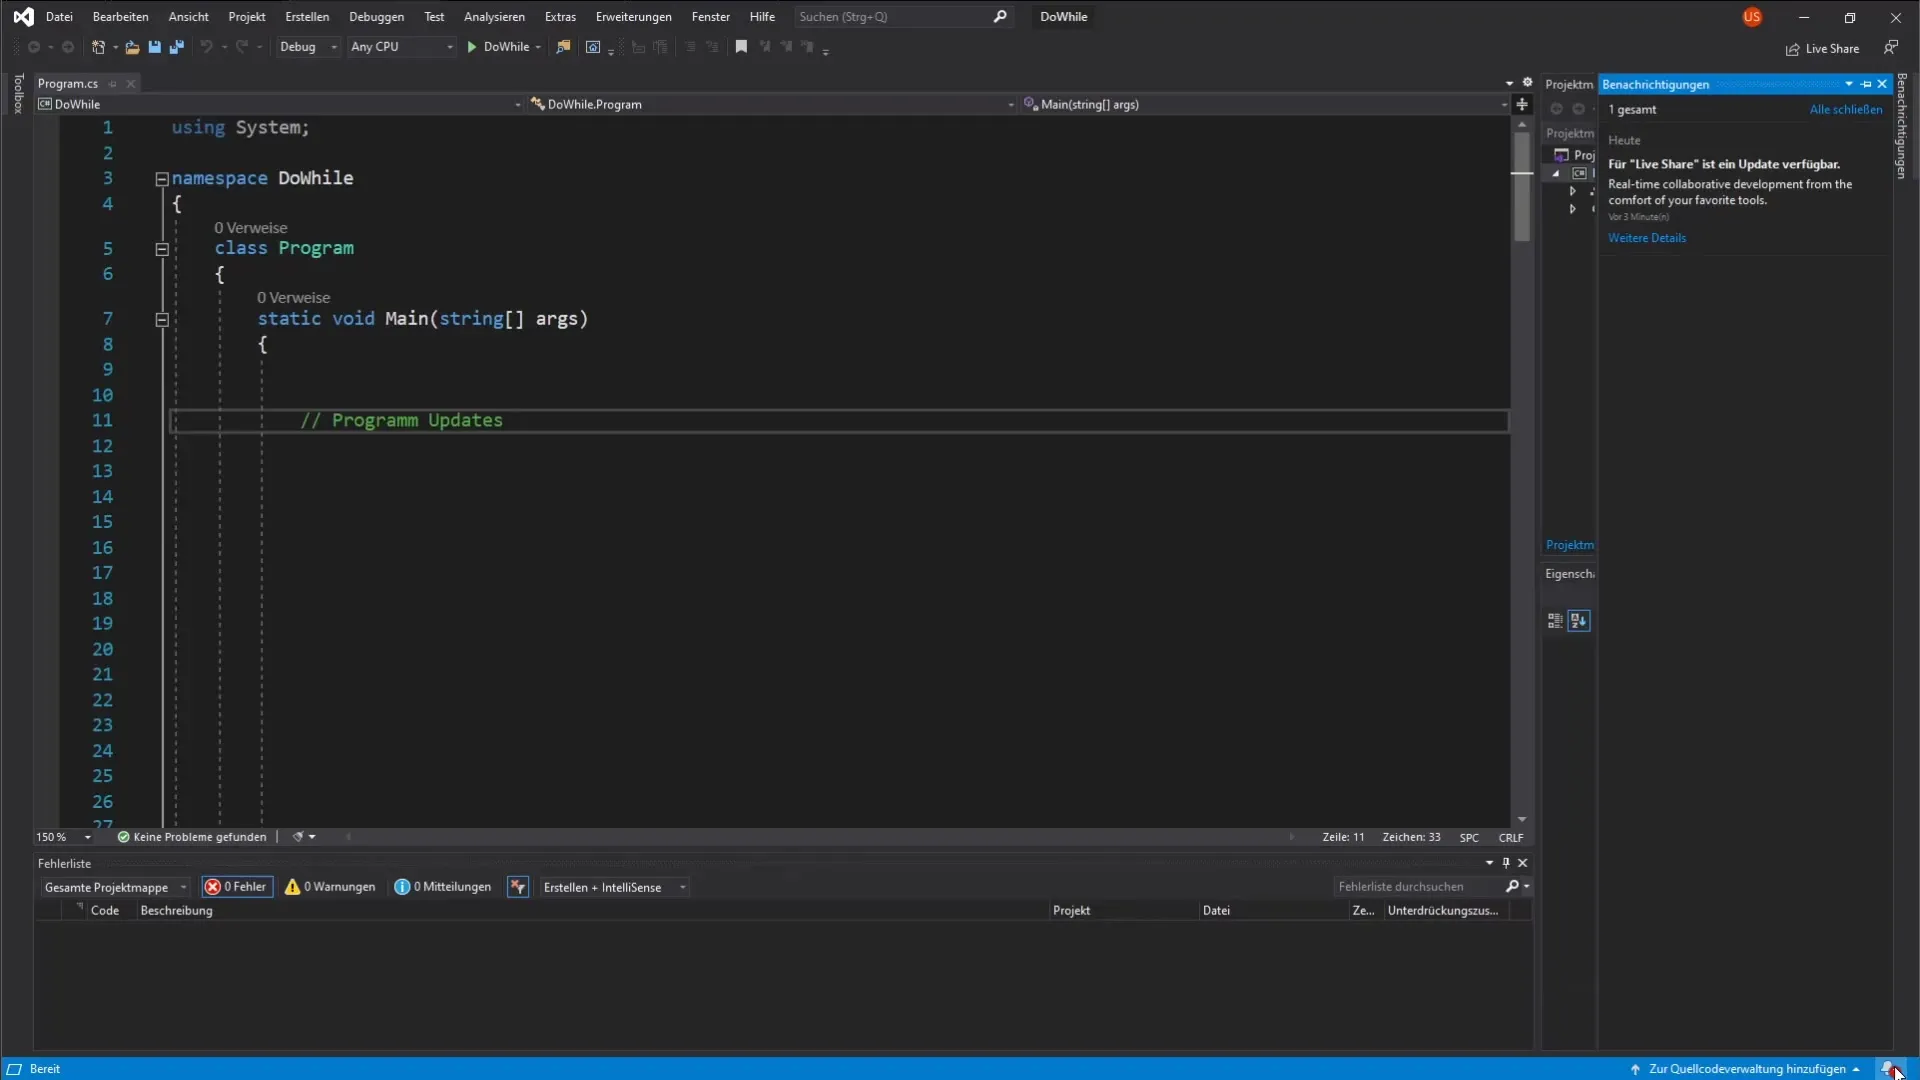This screenshot has width=1920, height=1080.
Task: Click the framed toolbar icon next to Find in Files
Action: (x=593, y=47)
